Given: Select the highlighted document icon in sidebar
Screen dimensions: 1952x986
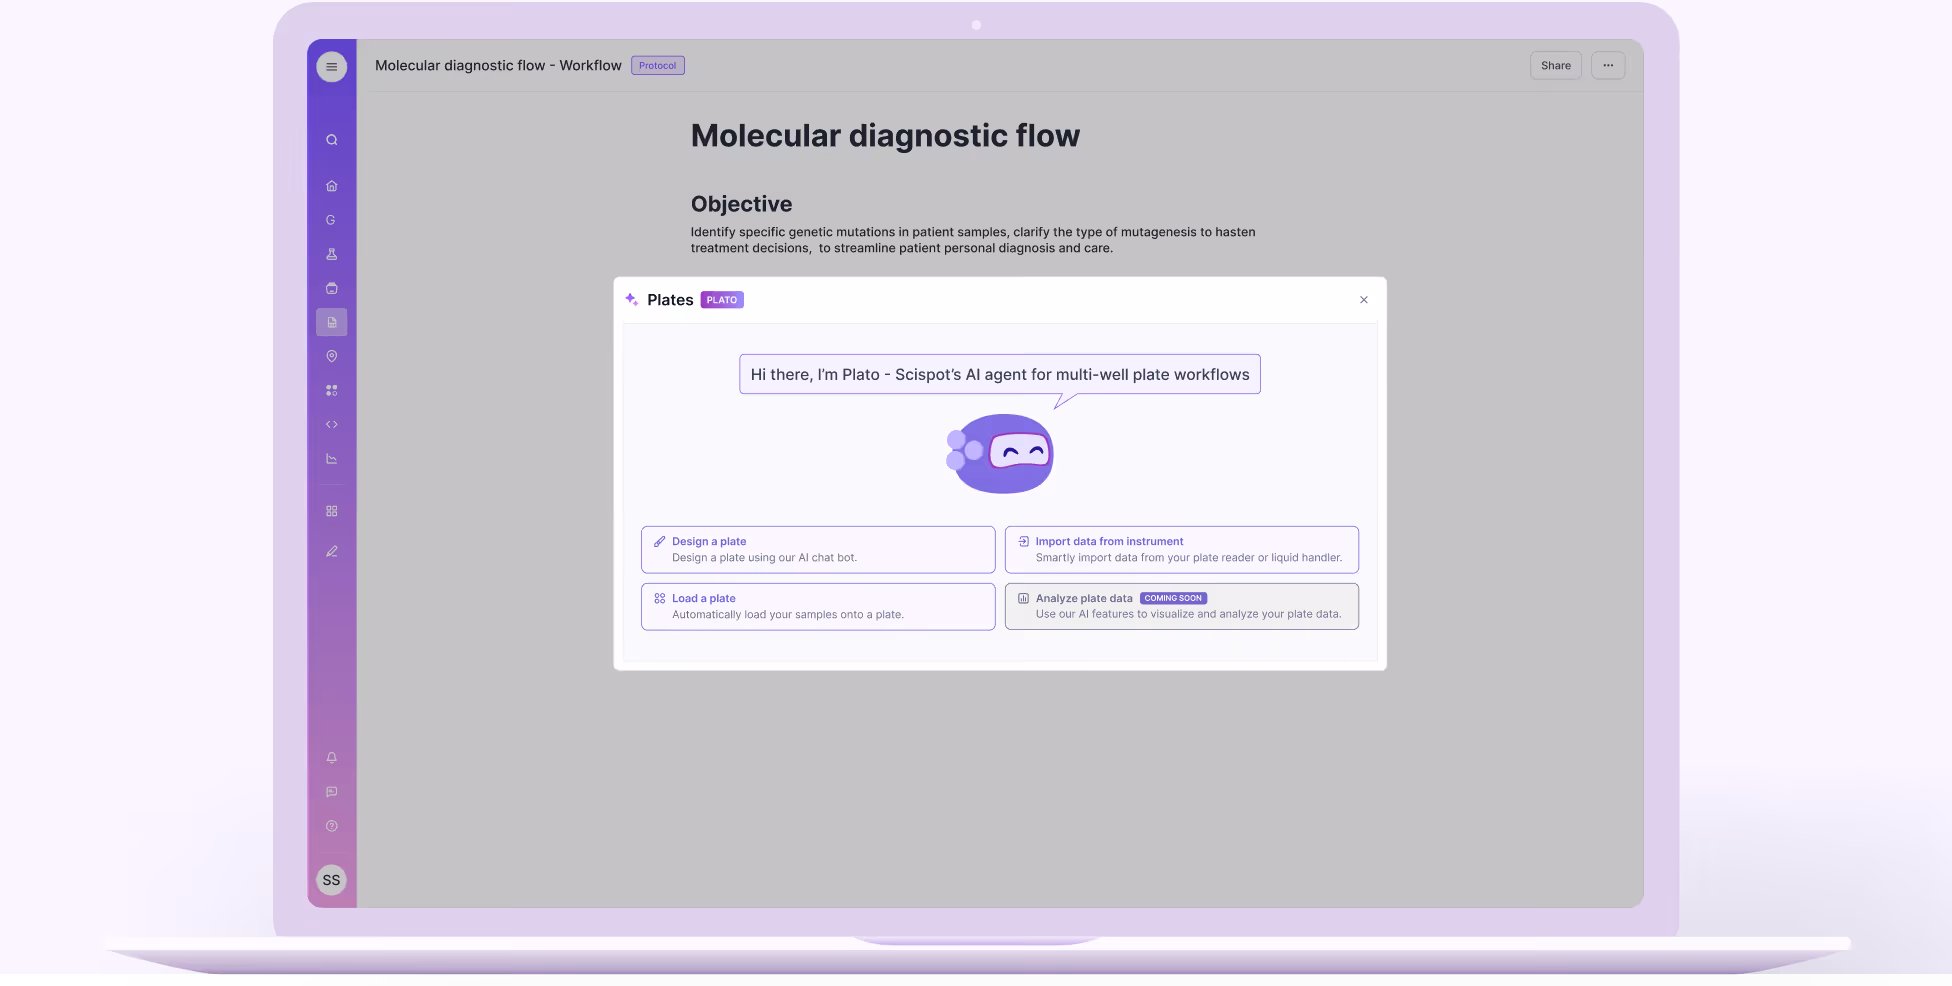Looking at the screenshot, I should (x=331, y=322).
